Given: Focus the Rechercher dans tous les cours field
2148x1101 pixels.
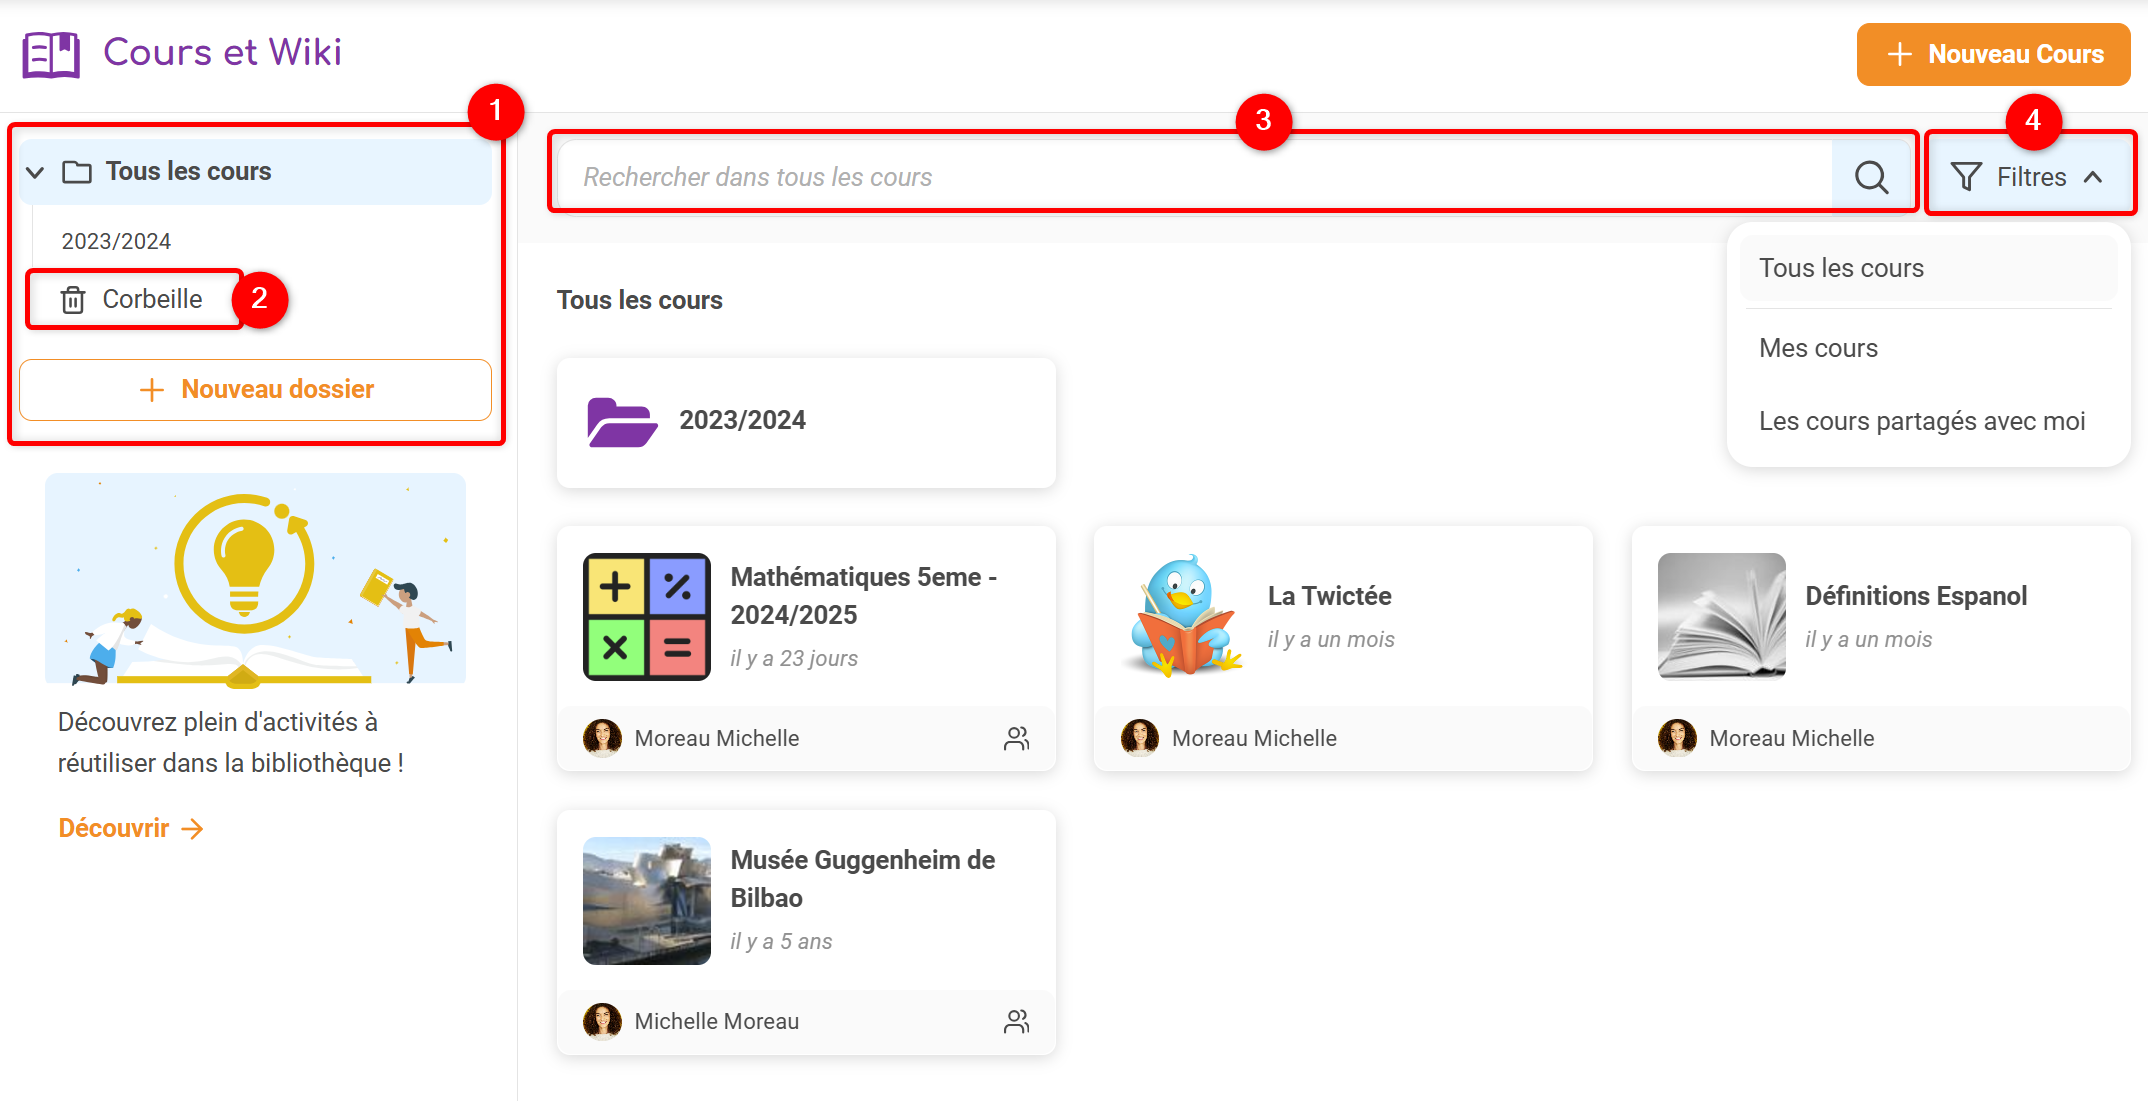Looking at the screenshot, I should (1190, 177).
